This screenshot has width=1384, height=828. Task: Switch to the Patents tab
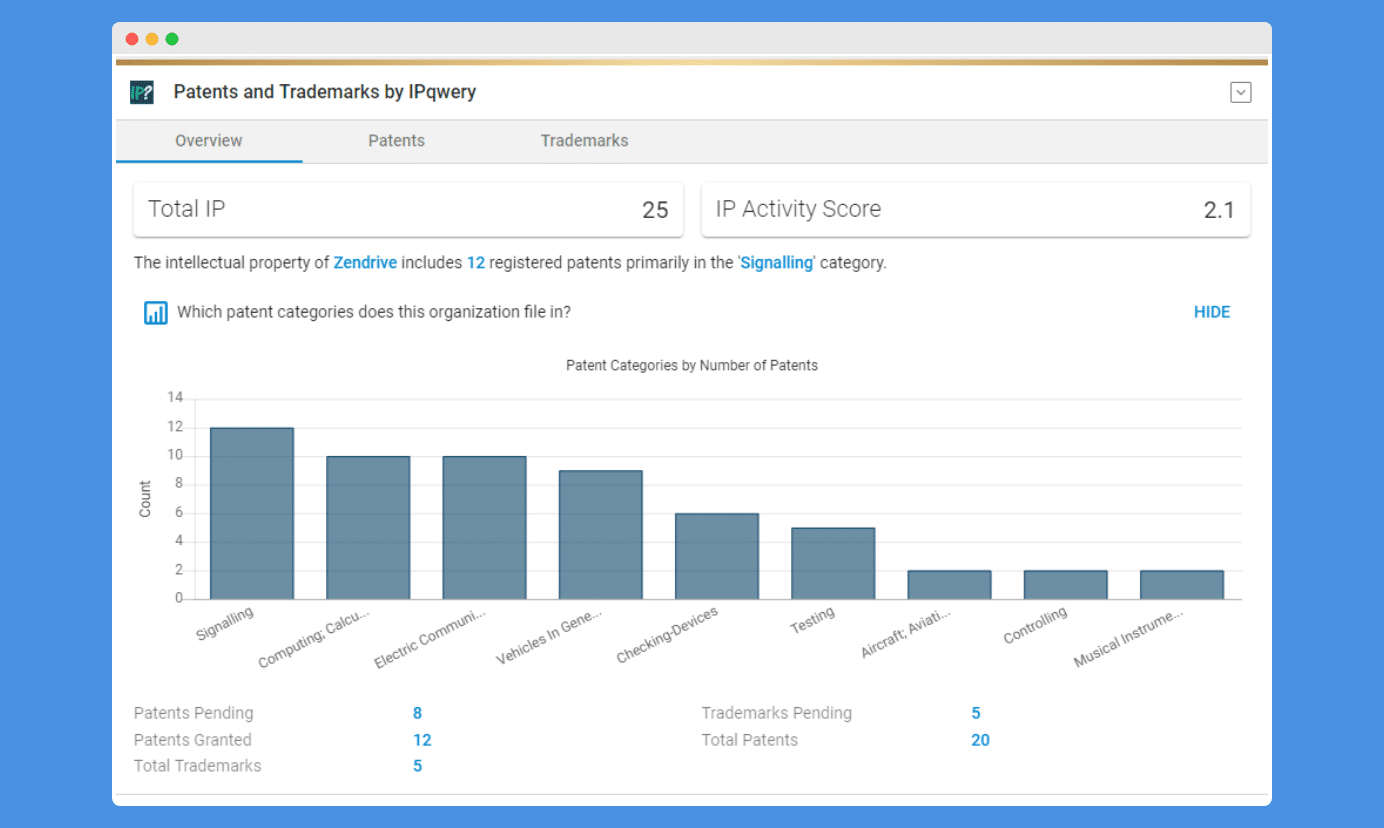pos(396,141)
